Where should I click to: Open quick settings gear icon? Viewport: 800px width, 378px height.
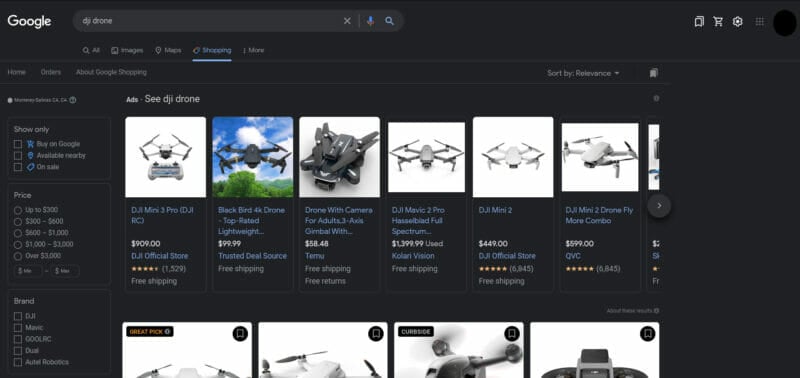[x=738, y=21]
